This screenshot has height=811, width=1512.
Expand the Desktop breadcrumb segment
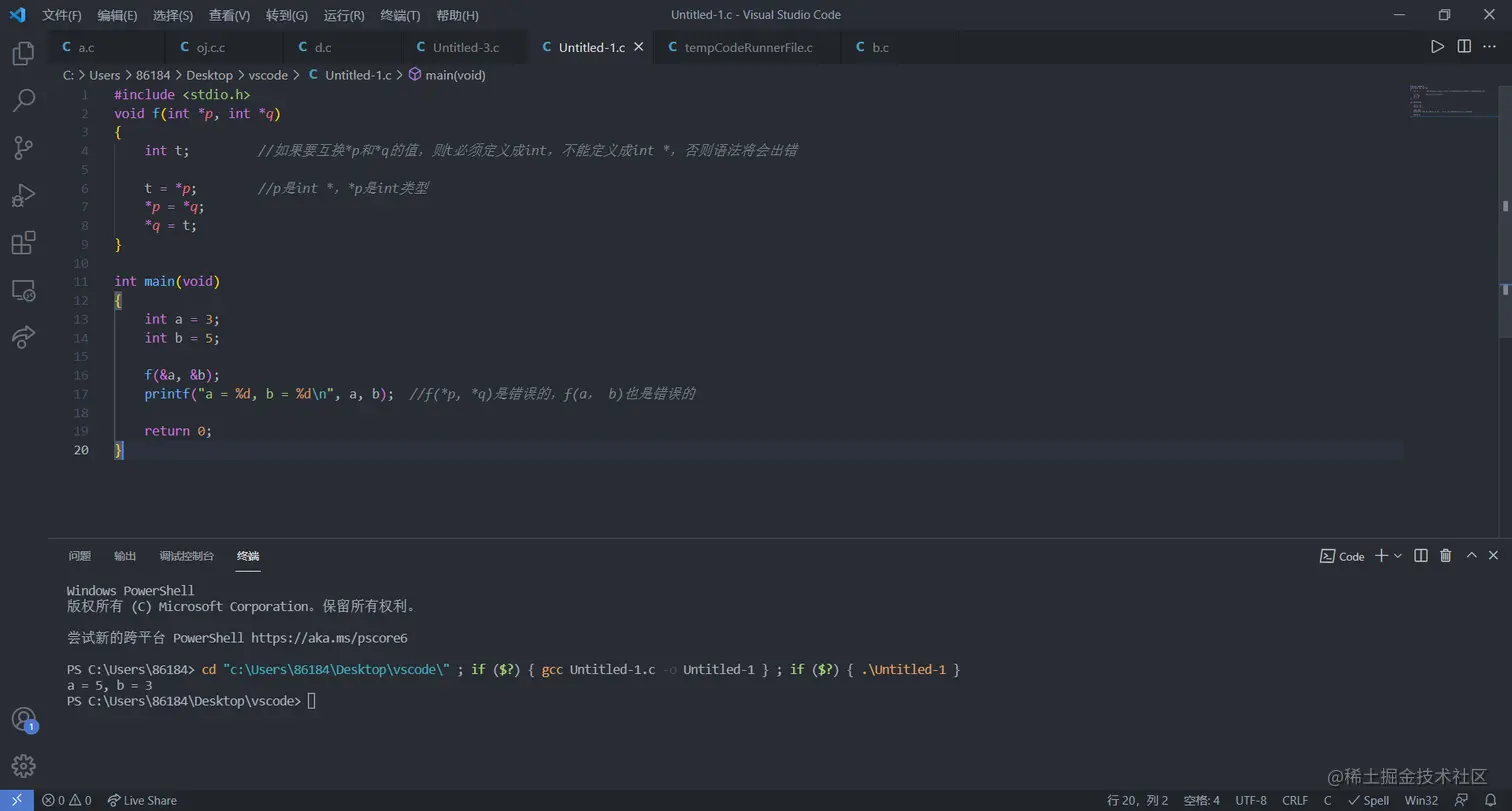(x=209, y=75)
